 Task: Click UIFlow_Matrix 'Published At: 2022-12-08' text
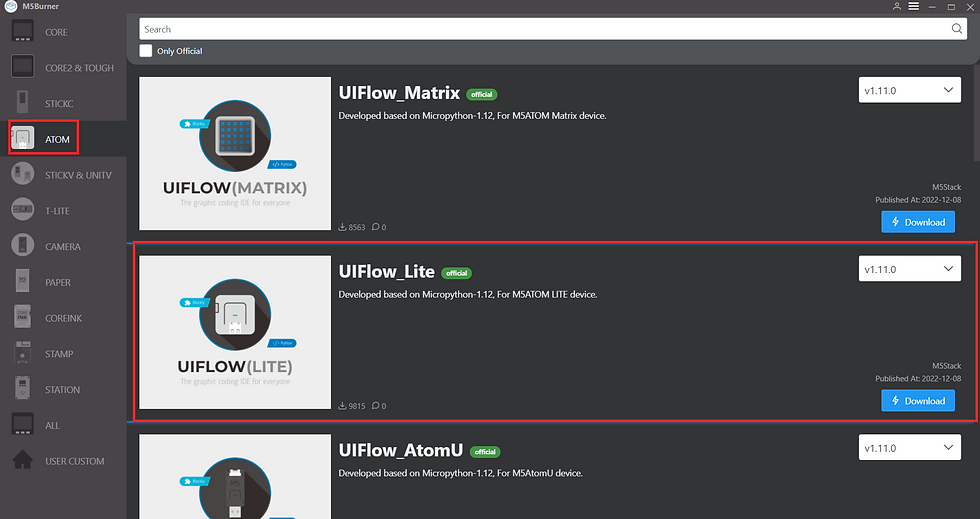click(918, 200)
